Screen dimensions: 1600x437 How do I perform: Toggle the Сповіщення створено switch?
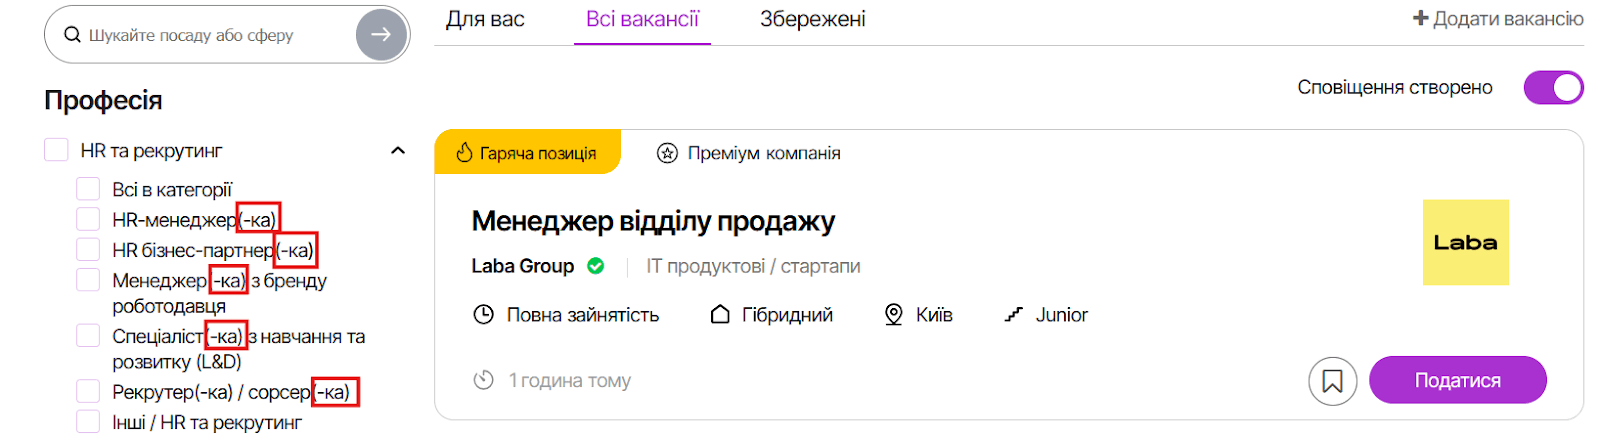pos(1553,88)
